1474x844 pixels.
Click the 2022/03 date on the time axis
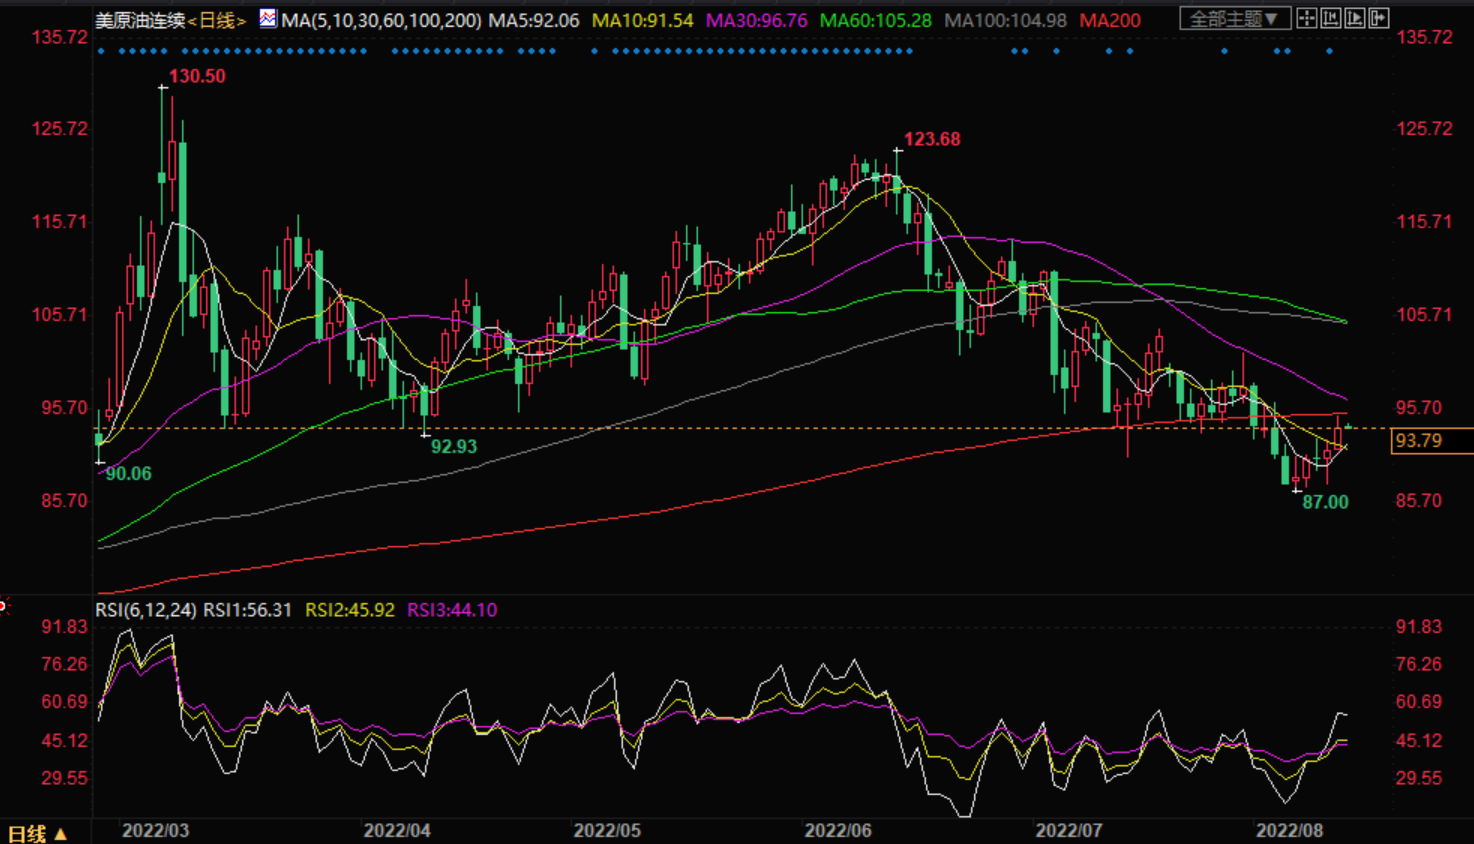point(155,831)
